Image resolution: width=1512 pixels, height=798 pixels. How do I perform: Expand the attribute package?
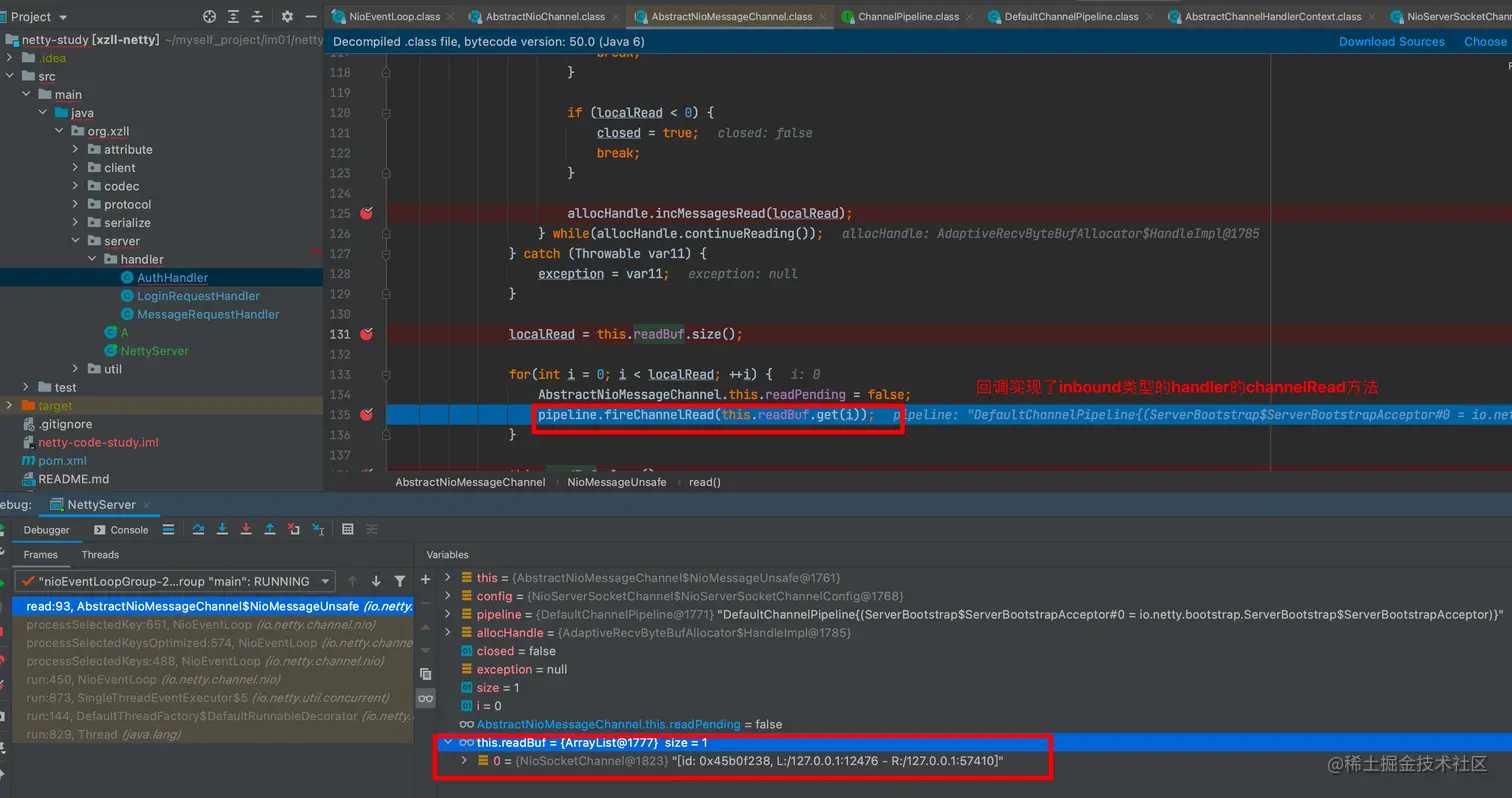click(x=75, y=149)
